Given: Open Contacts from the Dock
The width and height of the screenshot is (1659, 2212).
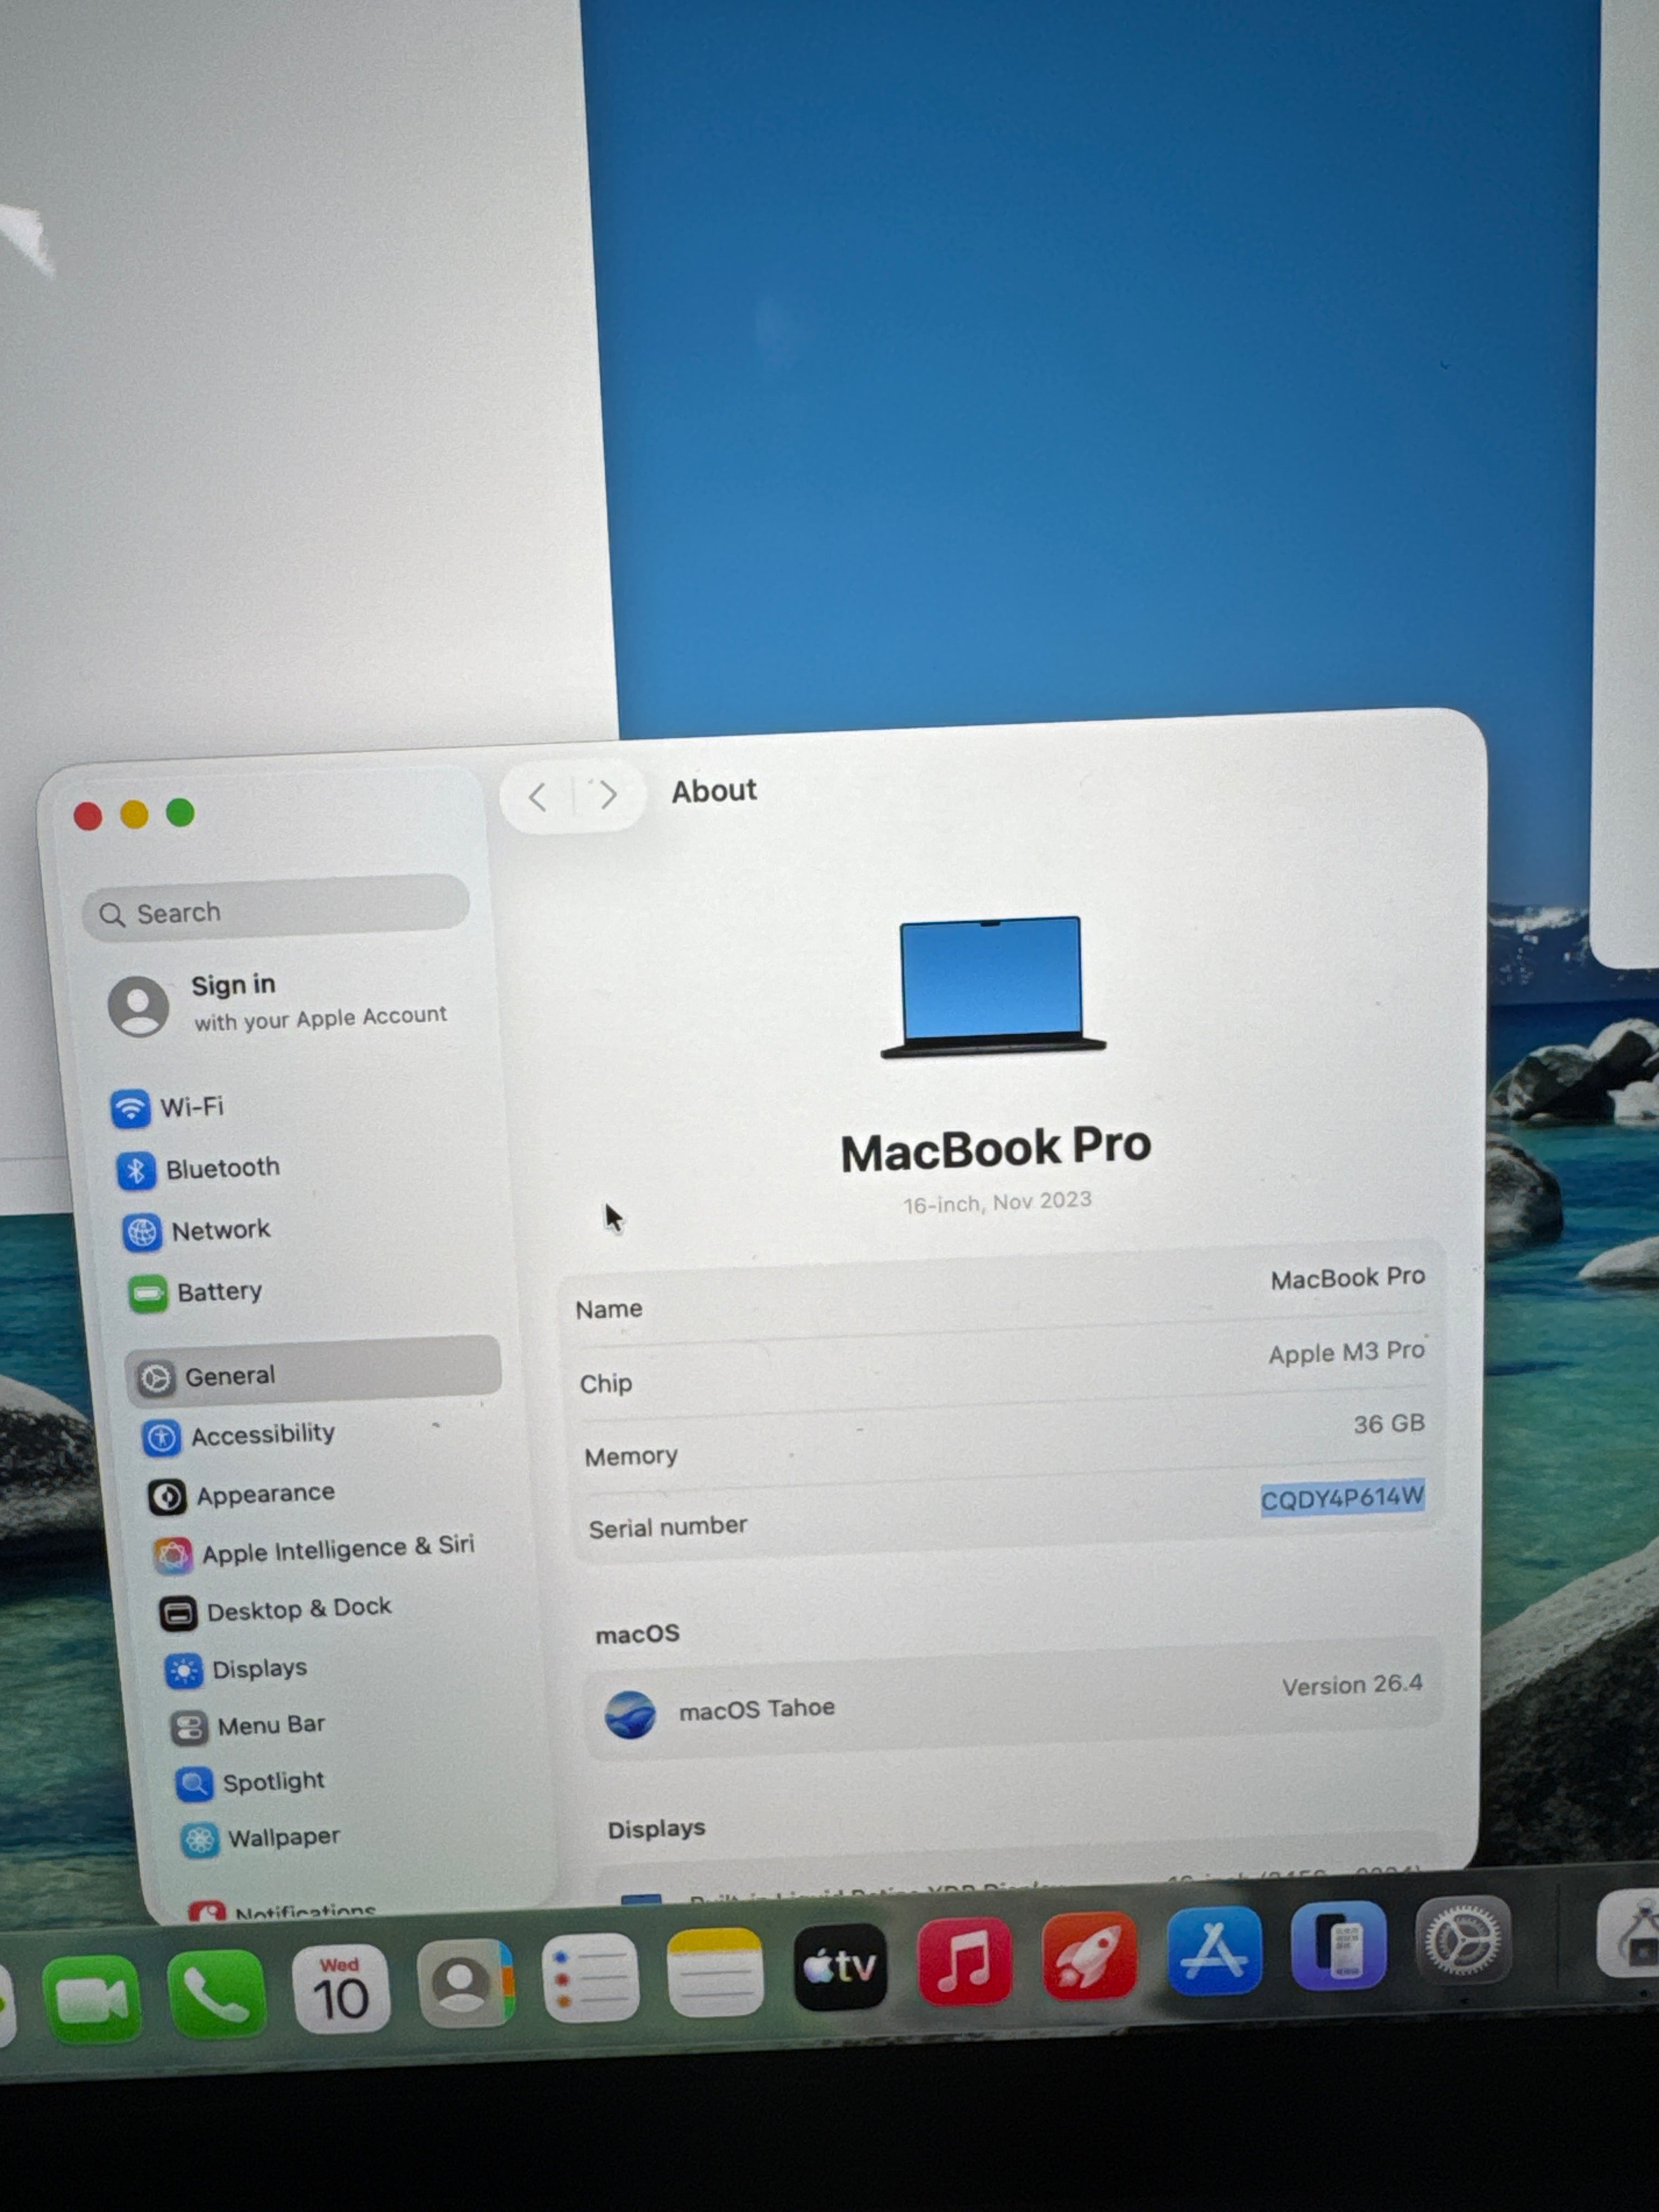Looking at the screenshot, I should tap(465, 1982).
